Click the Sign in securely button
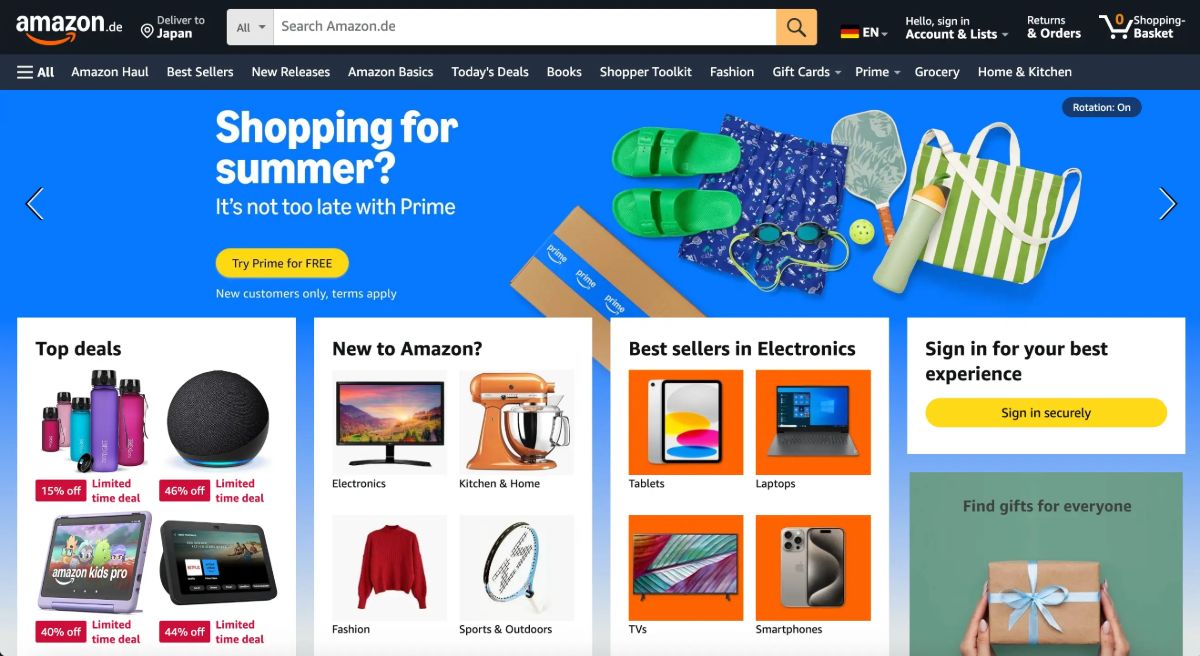The width and height of the screenshot is (1200, 656). (x=1046, y=413)
